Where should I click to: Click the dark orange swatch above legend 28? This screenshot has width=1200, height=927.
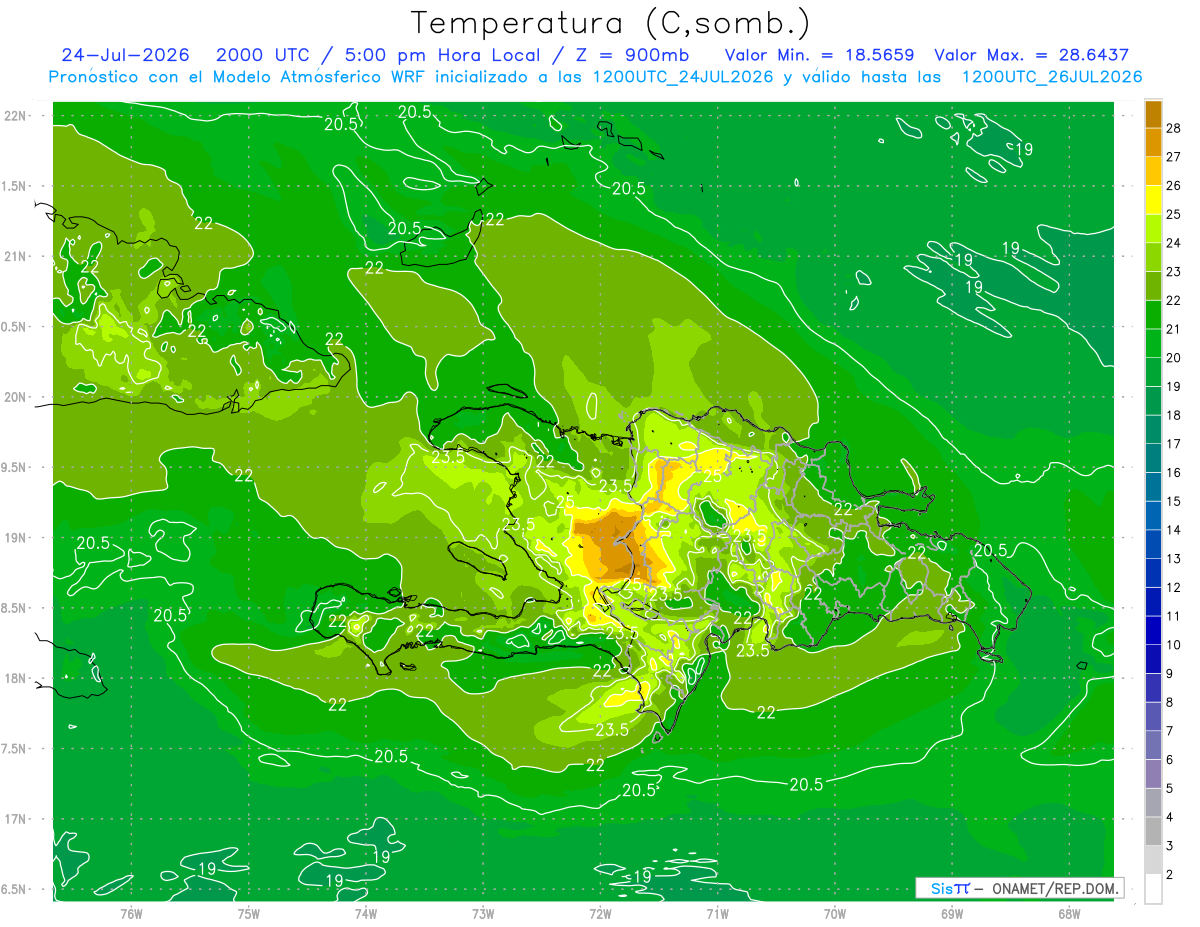[1153, 114]
